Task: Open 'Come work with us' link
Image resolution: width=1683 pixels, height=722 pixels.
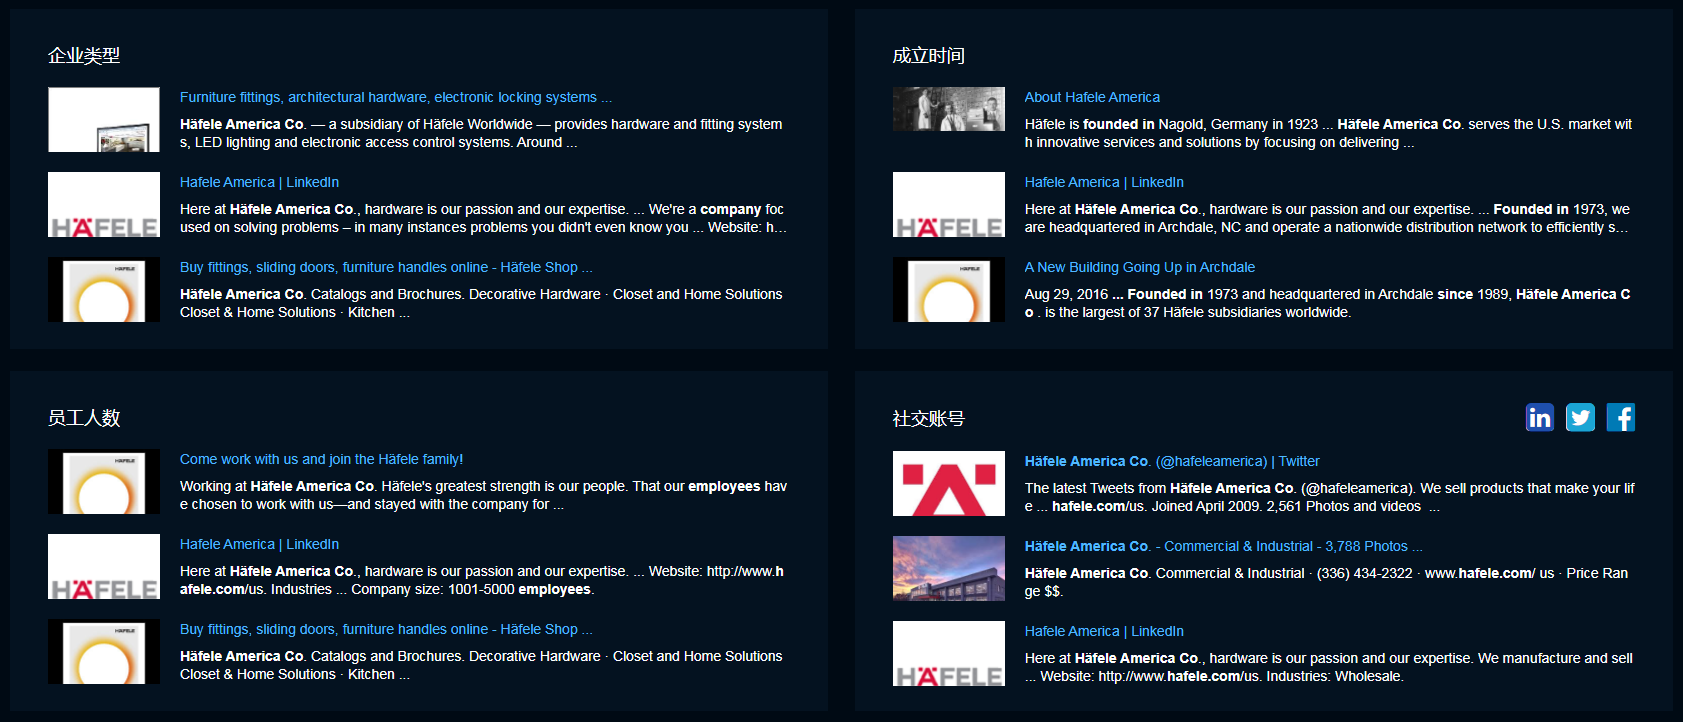Action: [321, 459]
